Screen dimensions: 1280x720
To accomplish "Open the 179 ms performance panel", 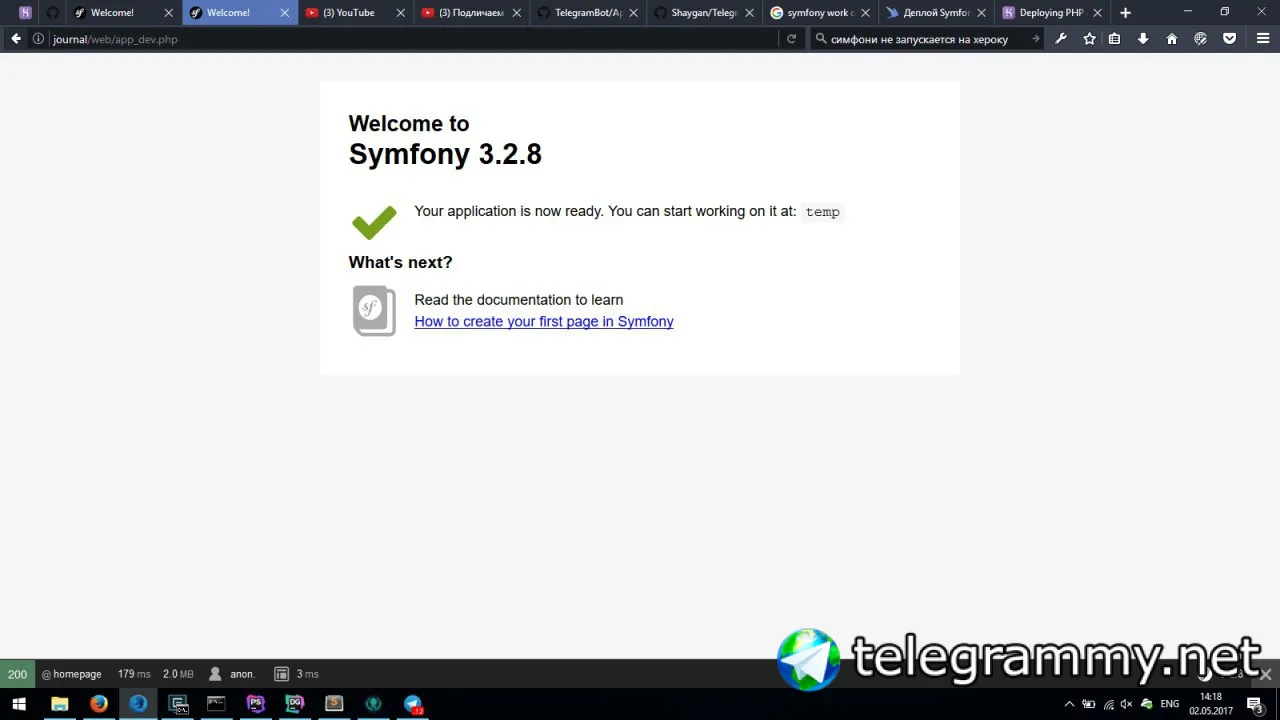I will click(x=134, y=674).
